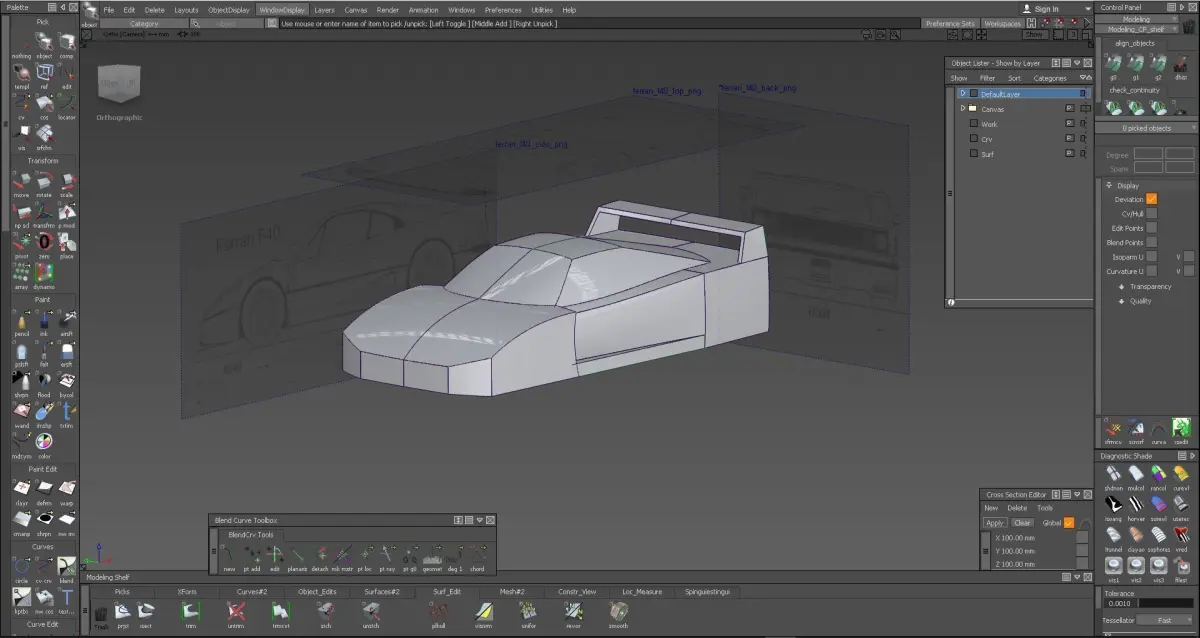Click Clear in Cross Section Editor
1200x638 pixels.
point(1022,523)
